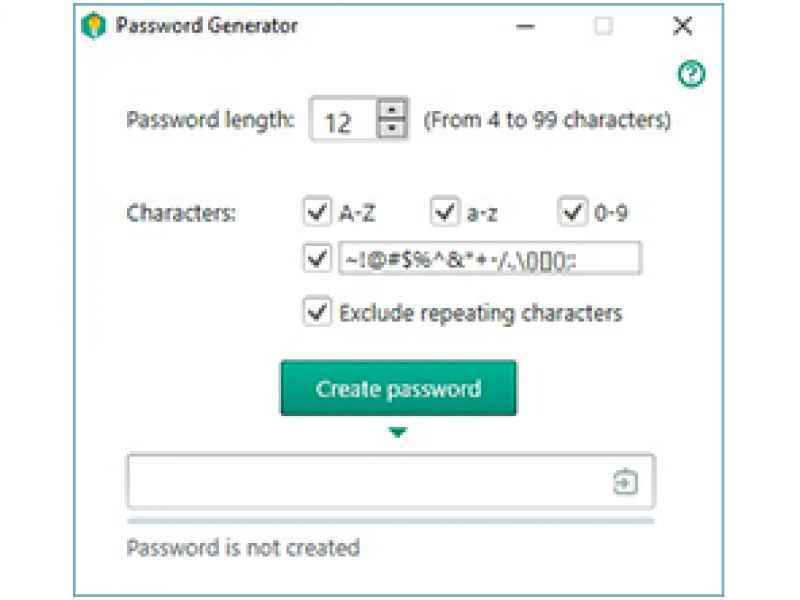Viewport: 800px width, 600px height.
Task: Click the Kaspersky shield icon in title bar
Action: [x=93, y=27]
